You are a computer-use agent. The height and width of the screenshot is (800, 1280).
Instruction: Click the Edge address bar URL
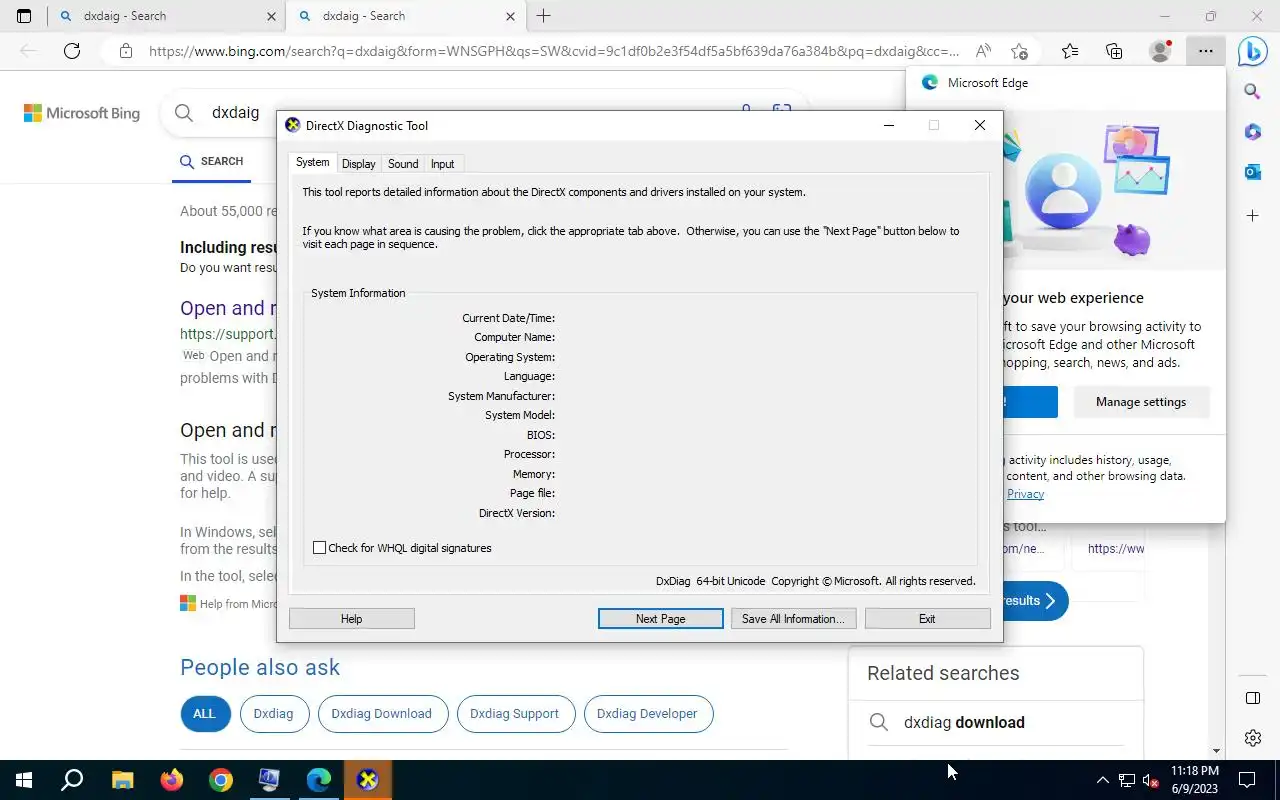(553, 51)
